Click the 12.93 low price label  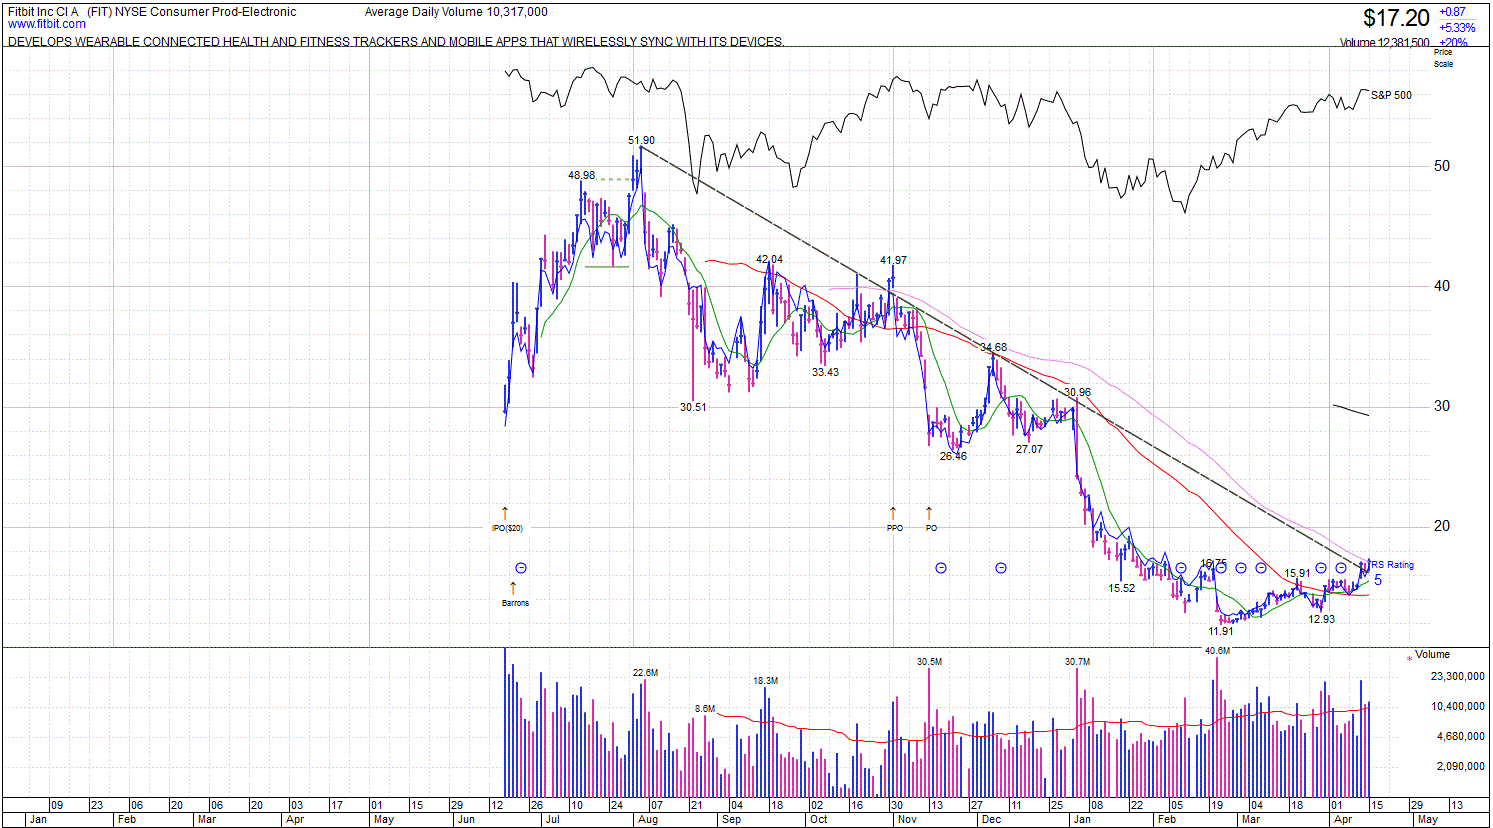(1322, 619)
